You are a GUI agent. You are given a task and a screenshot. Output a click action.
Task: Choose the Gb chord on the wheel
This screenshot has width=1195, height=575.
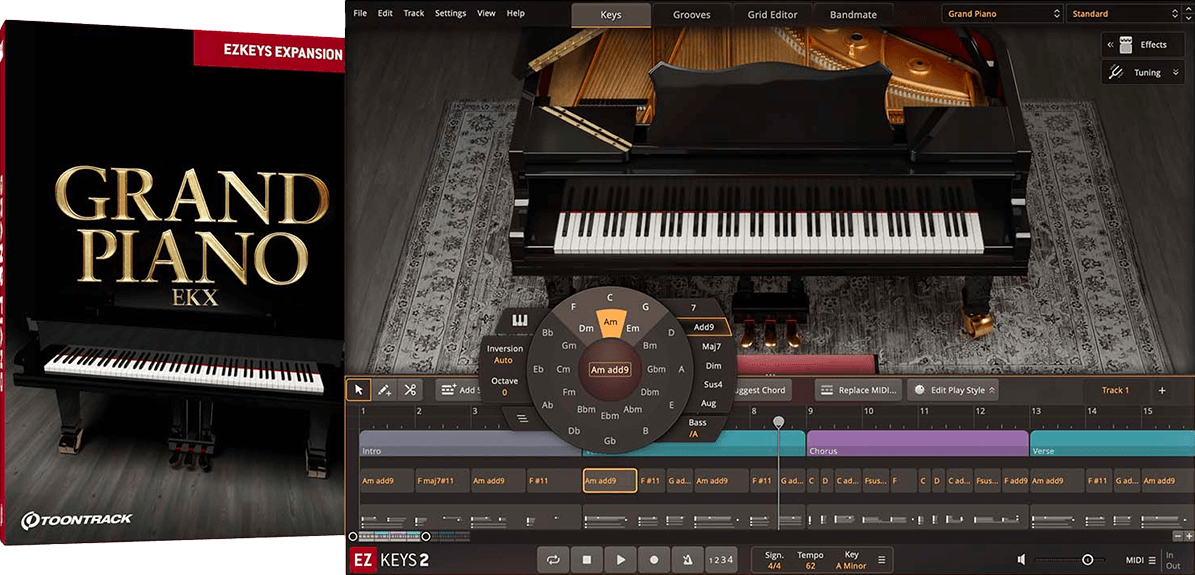(x=610, y=441)
